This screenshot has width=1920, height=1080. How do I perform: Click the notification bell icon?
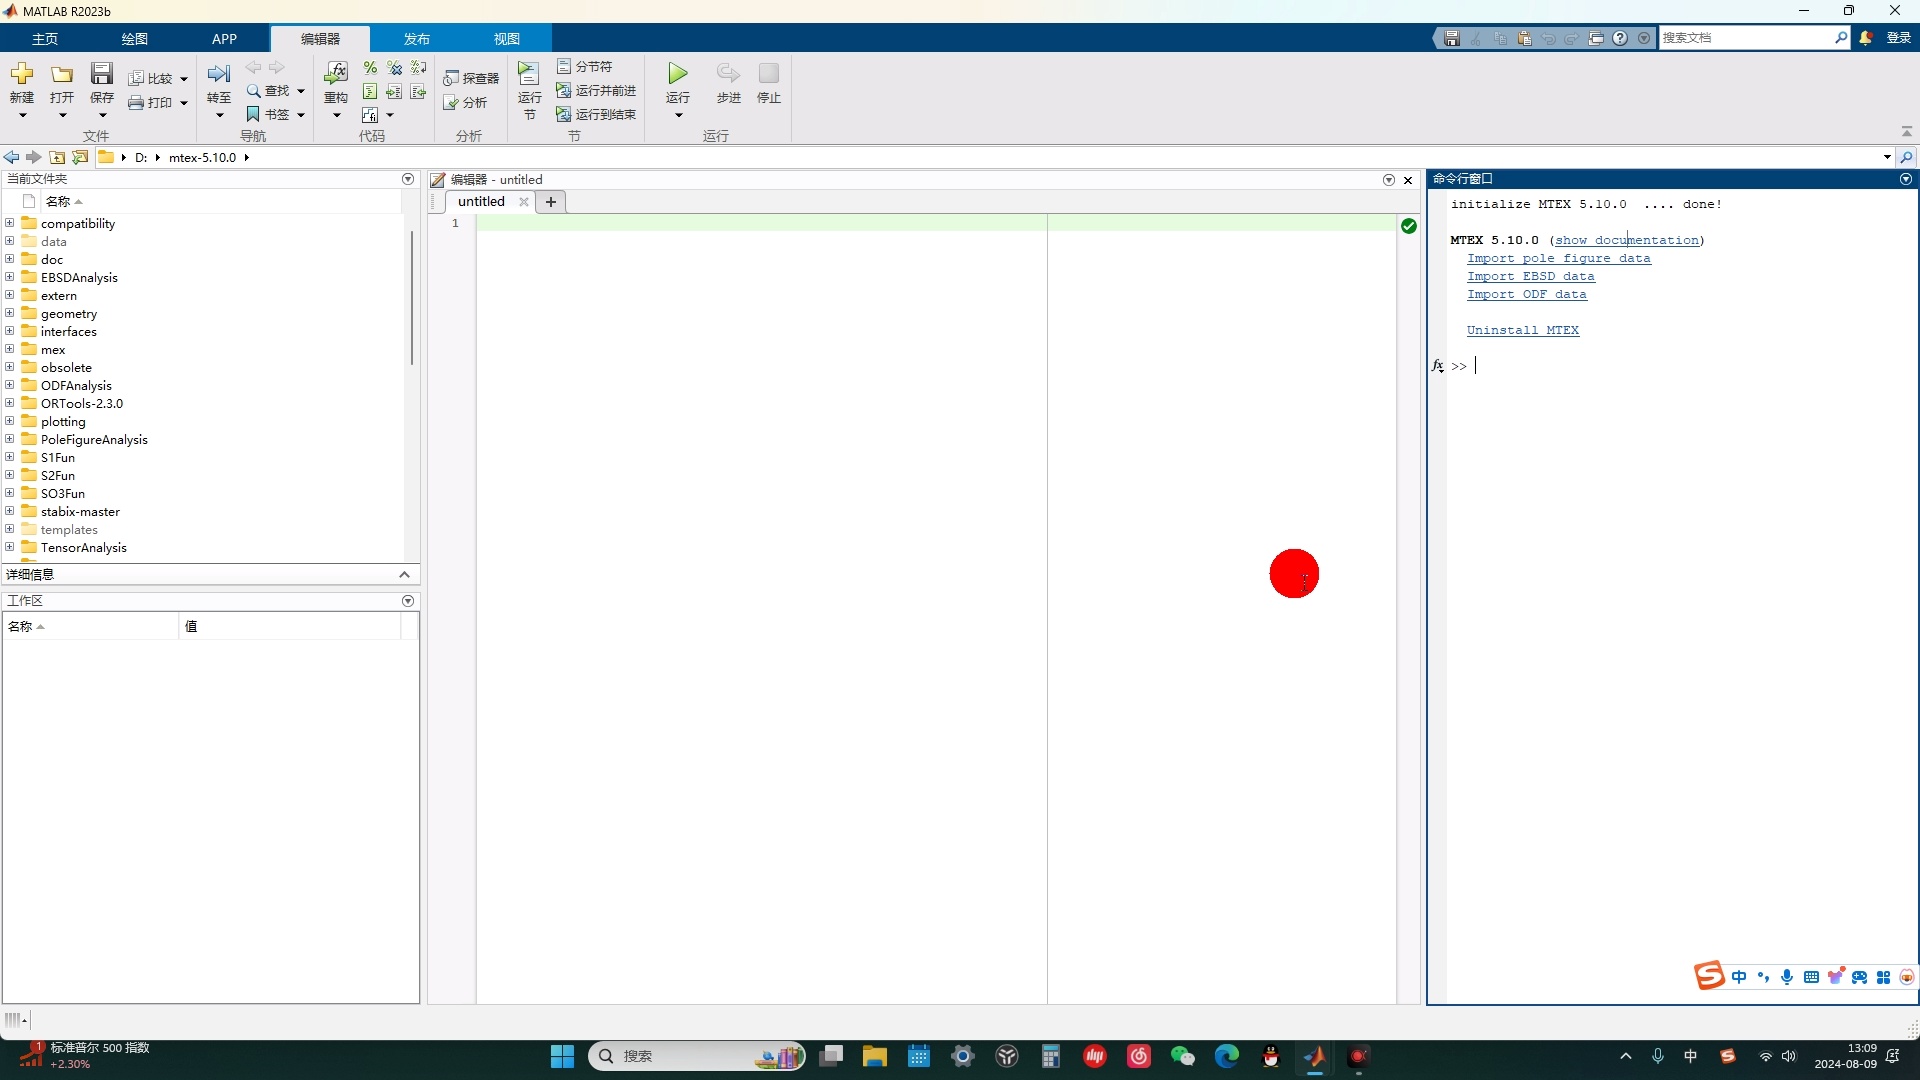(x=1866, y=38)
